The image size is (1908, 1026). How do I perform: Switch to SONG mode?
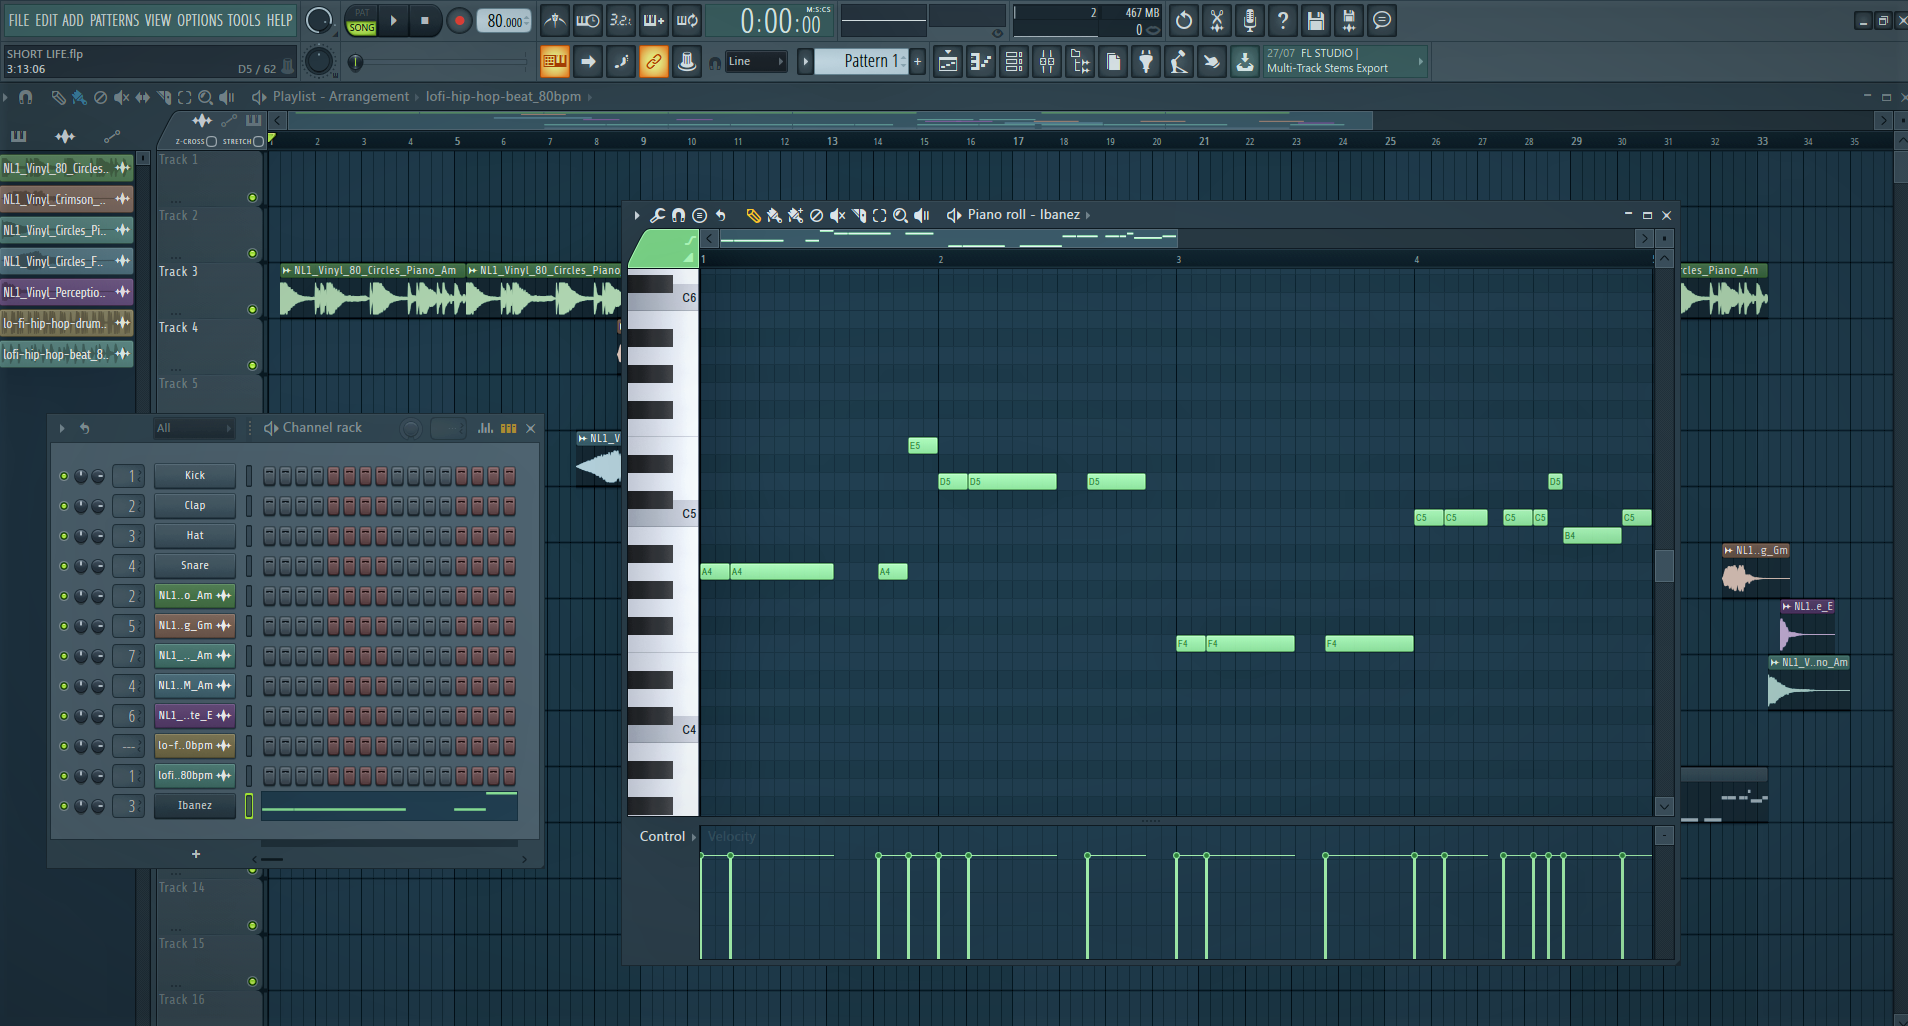362,28
